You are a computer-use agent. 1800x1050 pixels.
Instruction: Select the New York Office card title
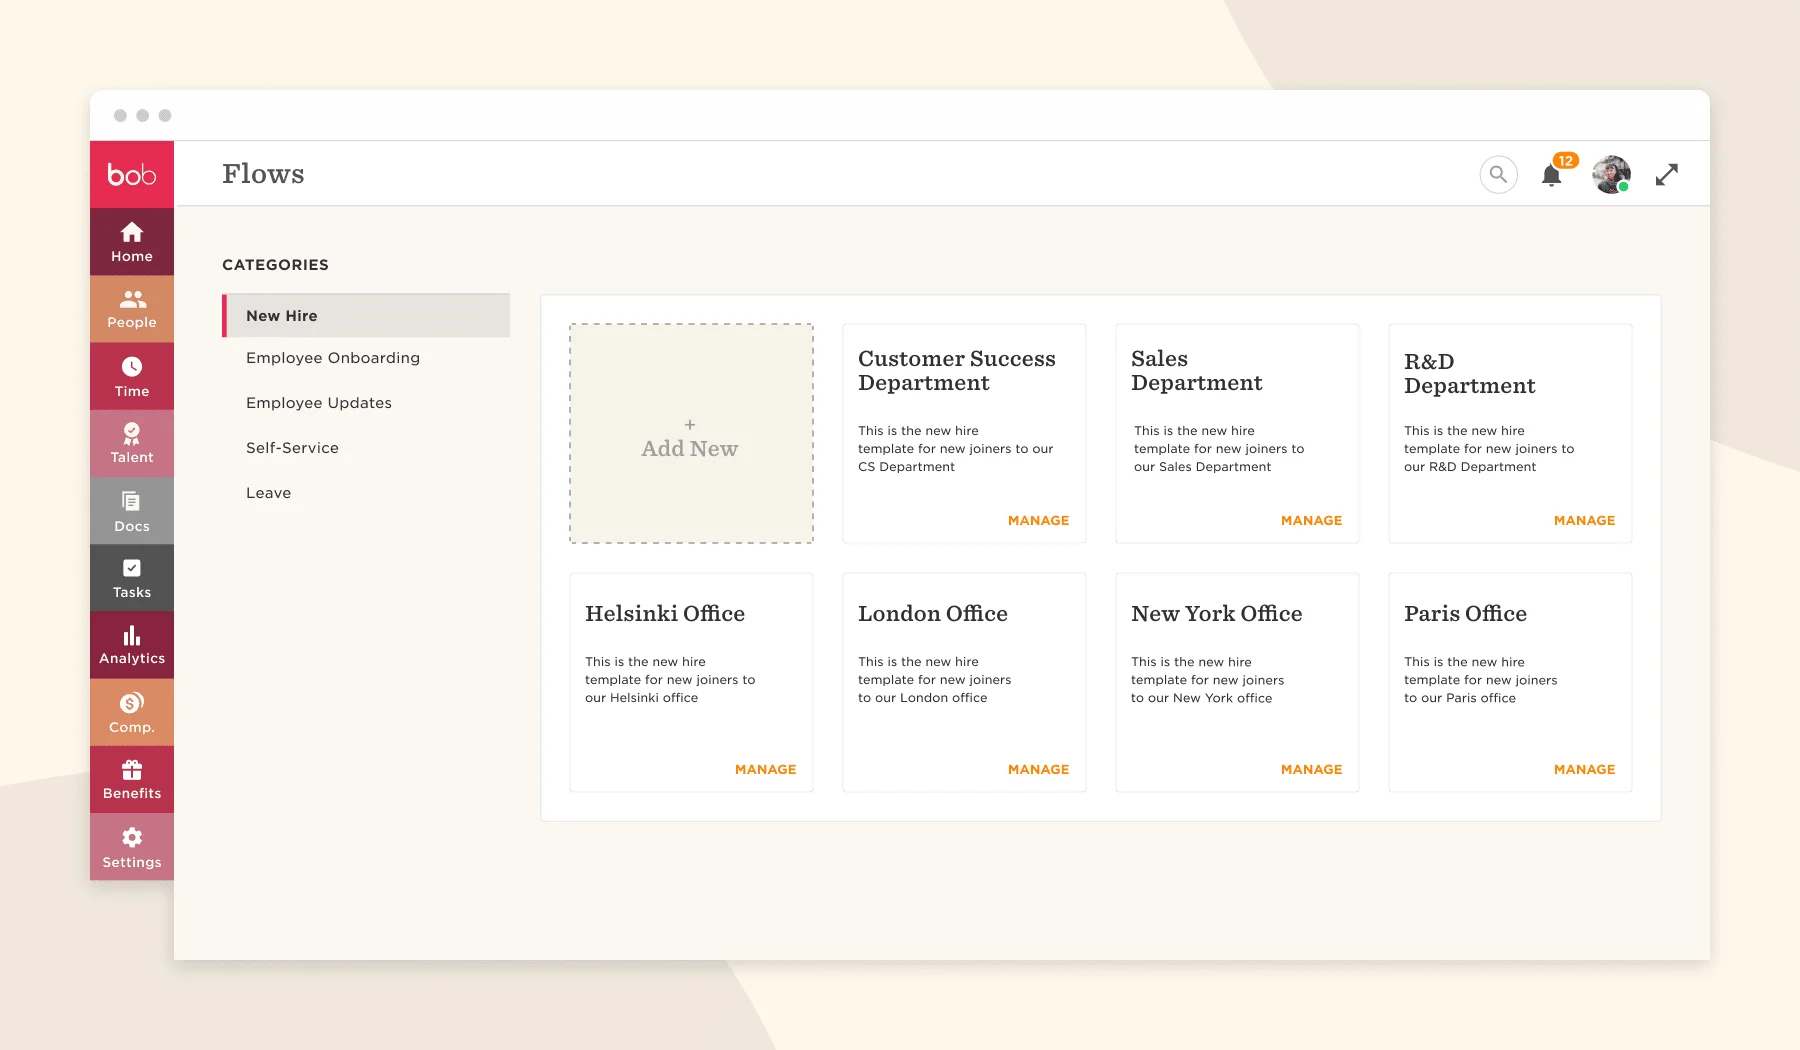pyautogui.click(x=1217, y=613)
